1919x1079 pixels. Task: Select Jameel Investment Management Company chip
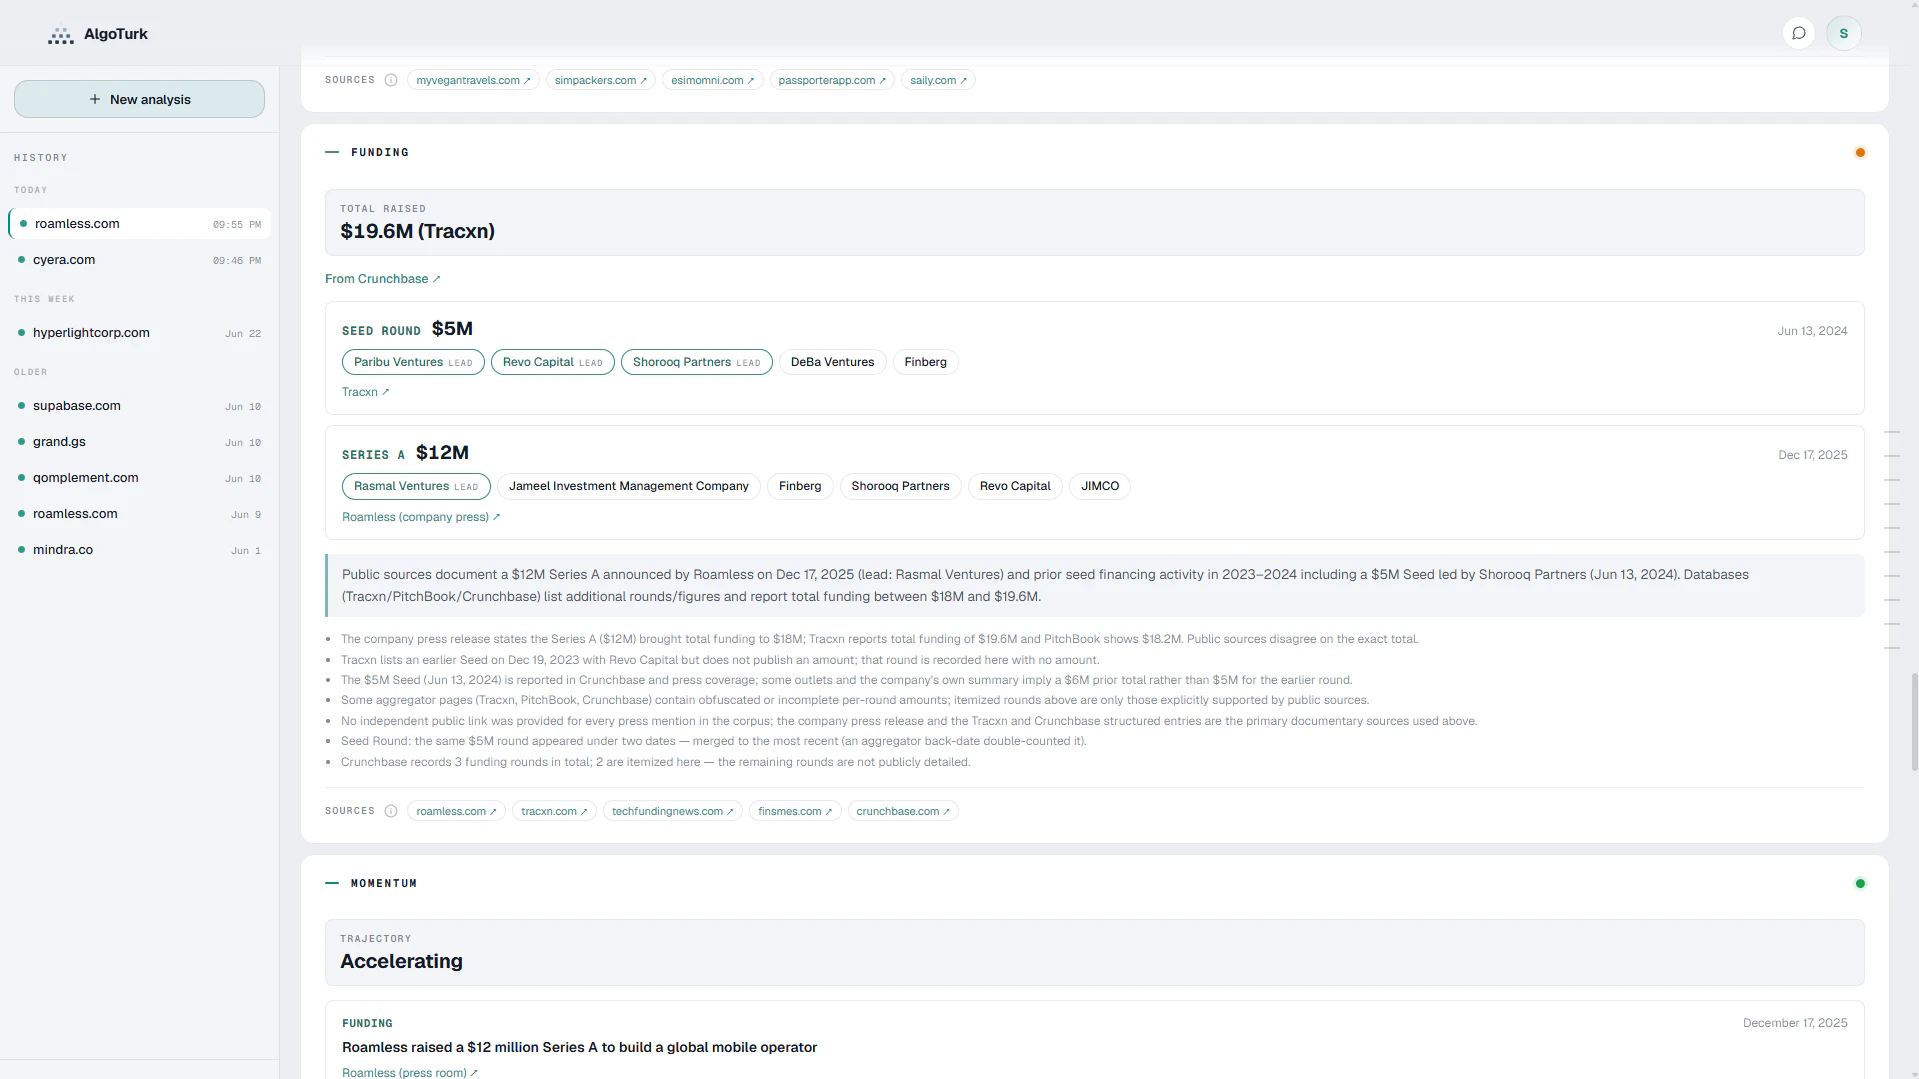click(628, 486)
